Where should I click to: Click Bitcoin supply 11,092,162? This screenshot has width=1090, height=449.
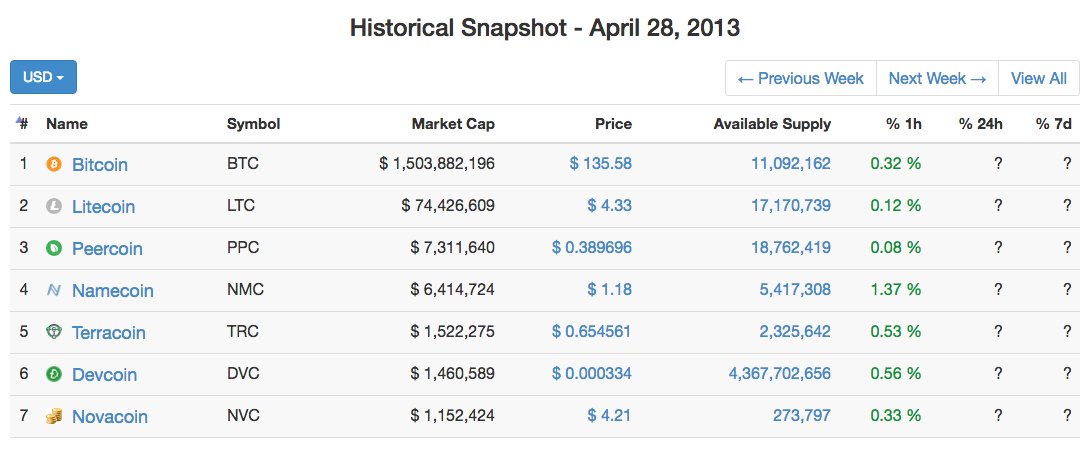[x=791, y=163]
